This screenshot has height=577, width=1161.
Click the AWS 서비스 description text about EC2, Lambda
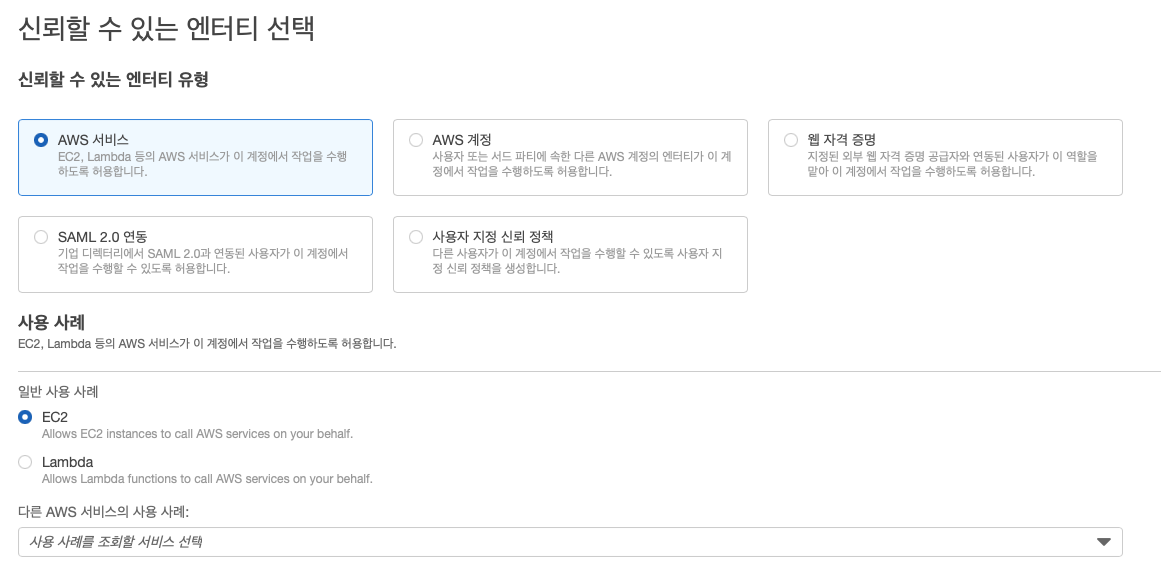[203, 164]
